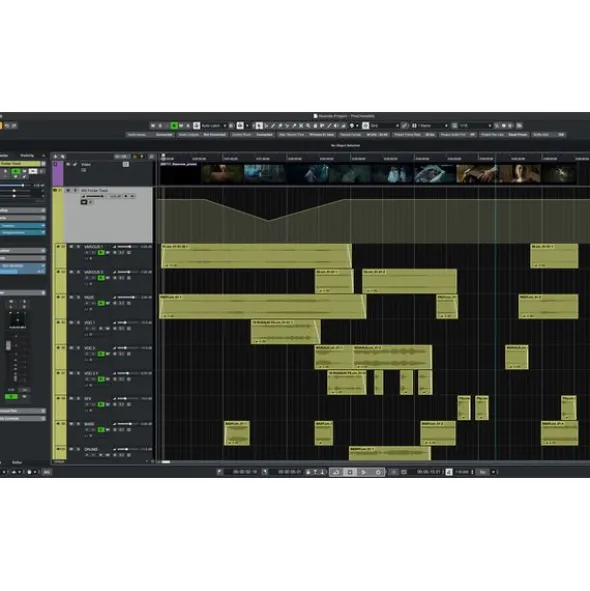
Task: Adjust the PADS track volume slider
Action: [x=127, y=297]
